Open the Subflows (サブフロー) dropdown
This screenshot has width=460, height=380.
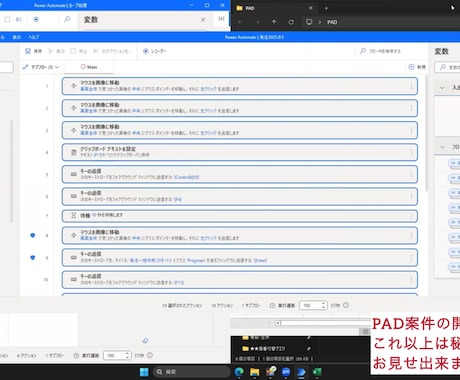coord(41,67)
